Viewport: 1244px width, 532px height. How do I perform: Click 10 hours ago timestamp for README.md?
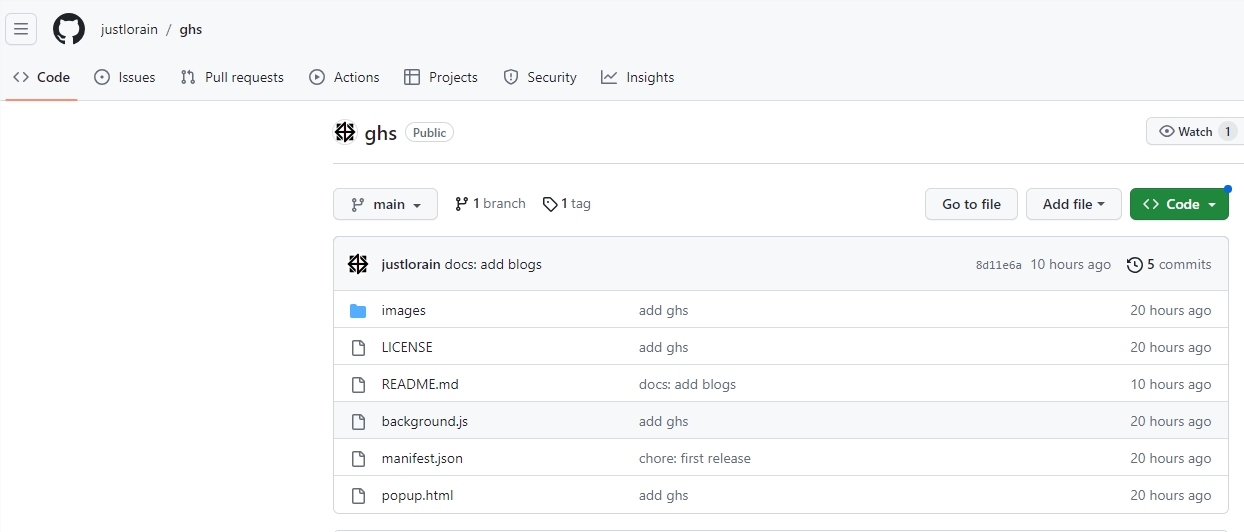coord(1171,385)
